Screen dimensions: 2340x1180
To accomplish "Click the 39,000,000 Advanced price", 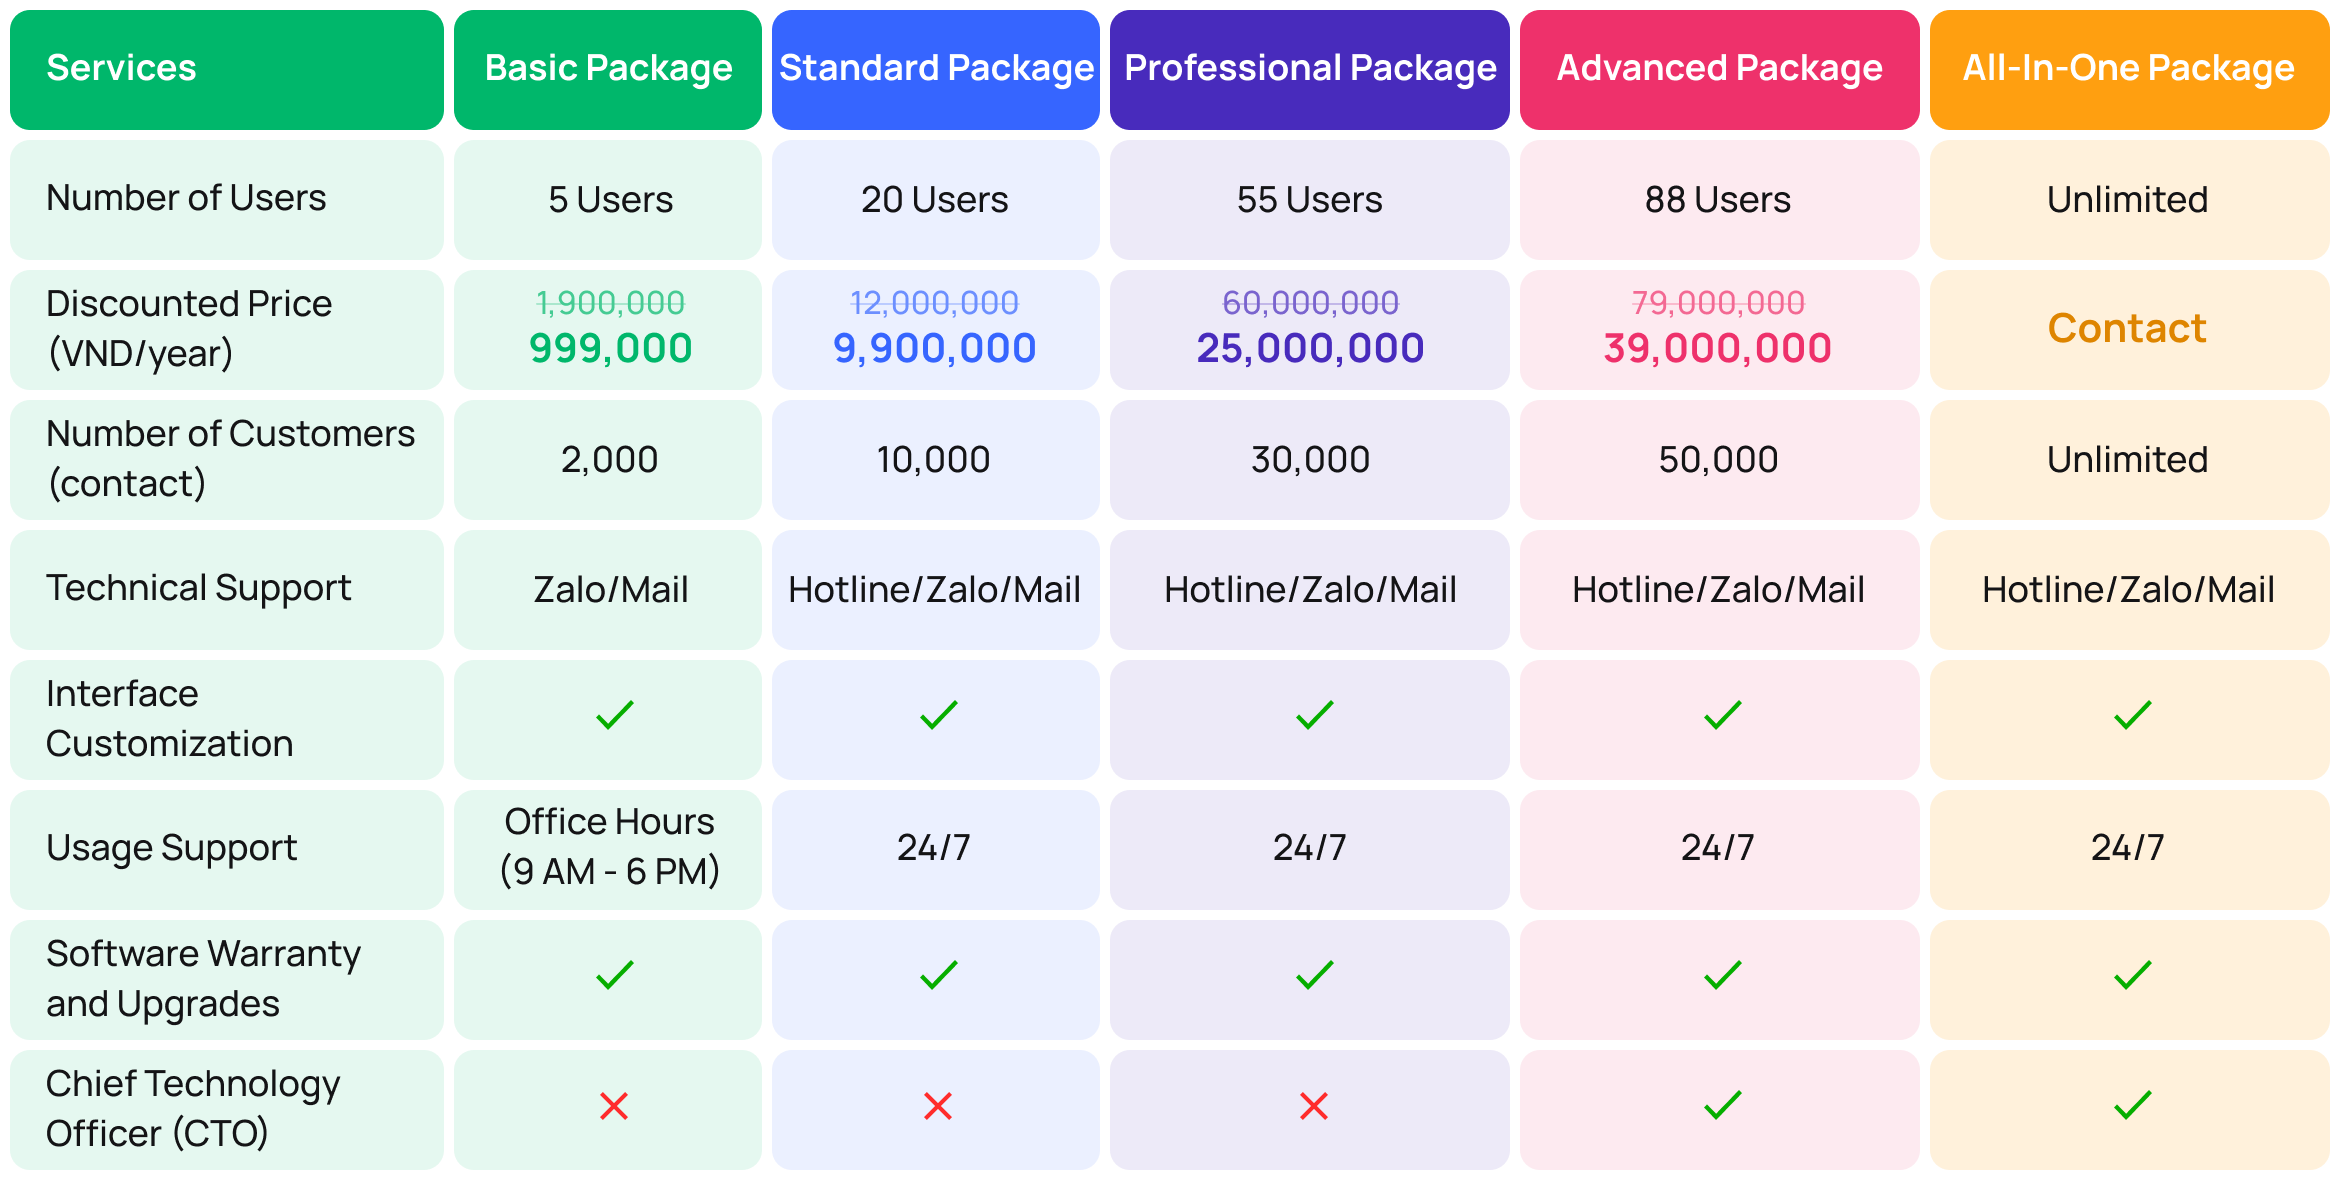I will [x=1717, y=348].
